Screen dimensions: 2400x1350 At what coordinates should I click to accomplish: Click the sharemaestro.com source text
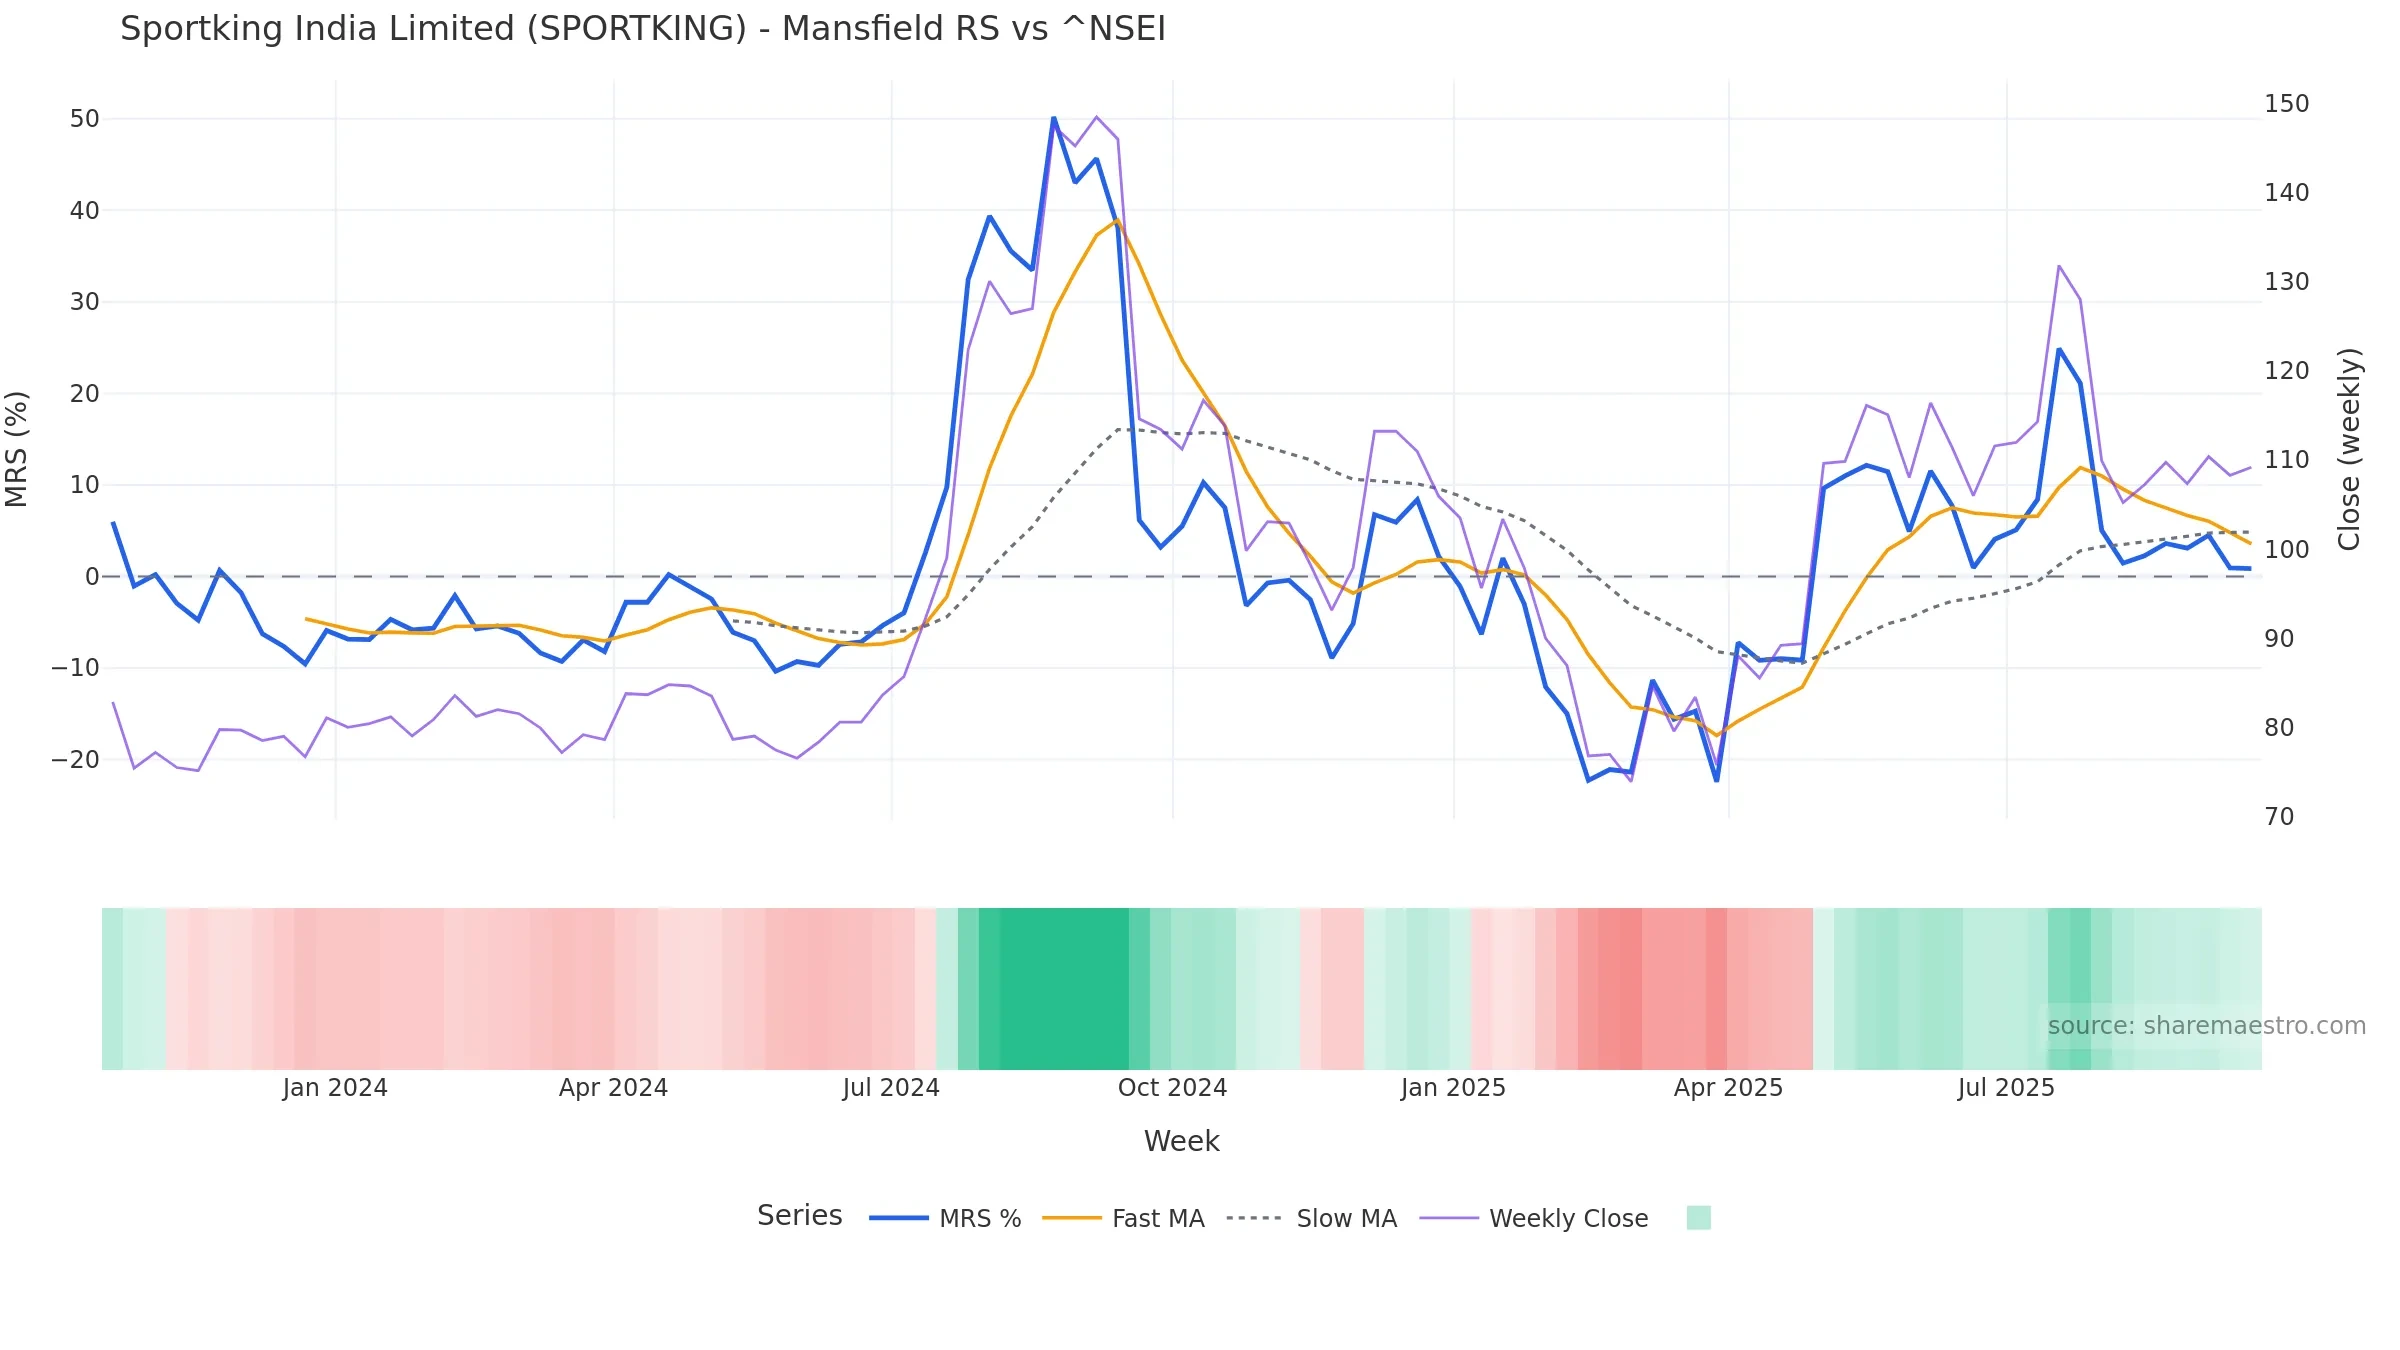(2207, 1026)
